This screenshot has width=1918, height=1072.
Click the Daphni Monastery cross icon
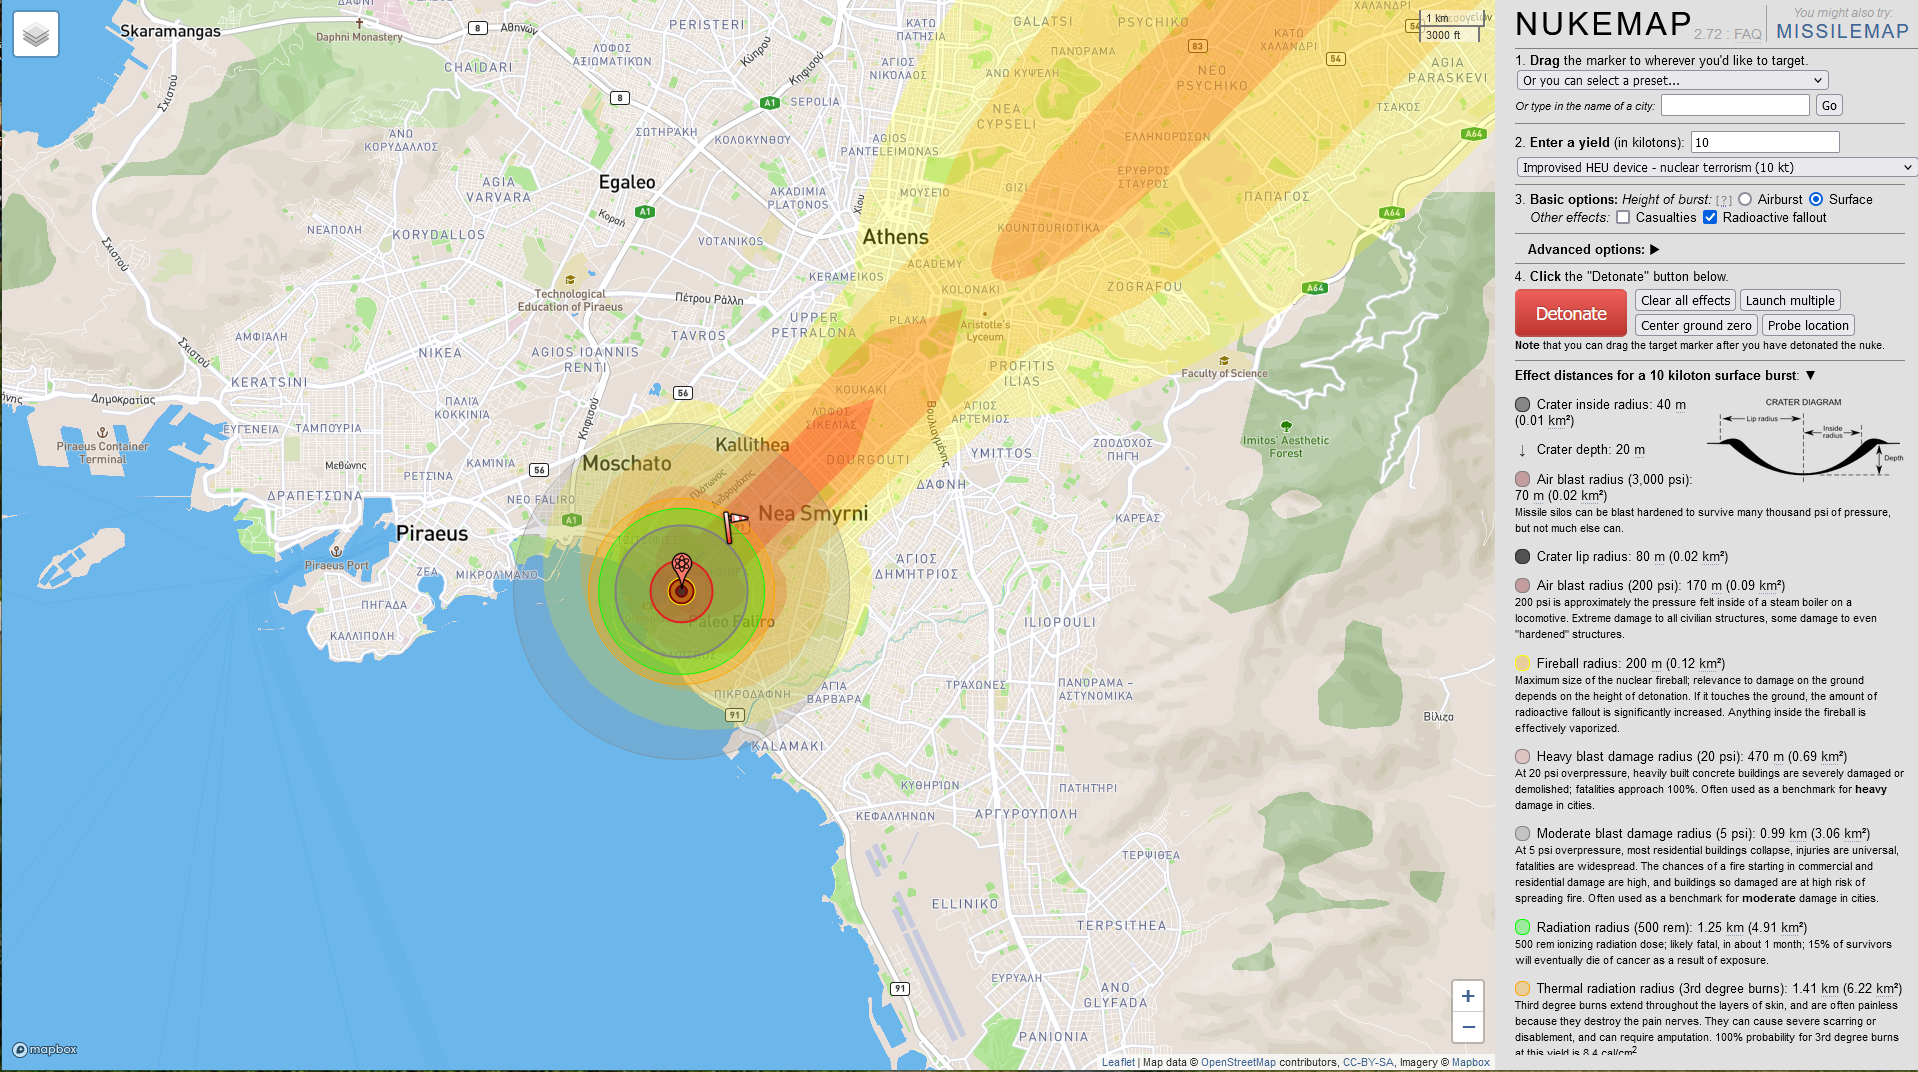point(360,23)
